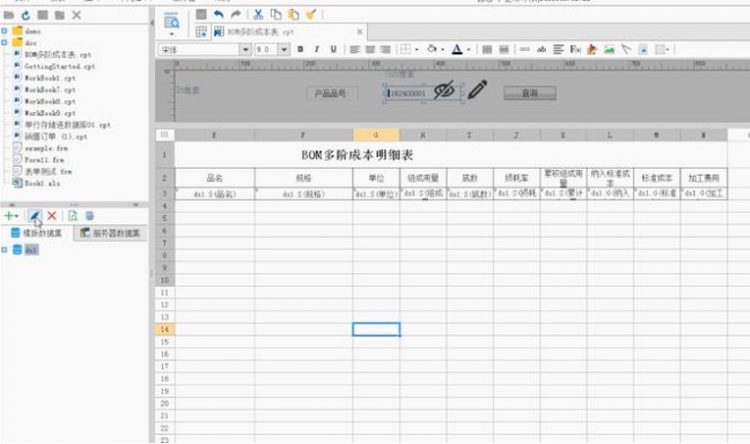Switch to the server dataset tab
This screenshot has height=444, width=750.
click(x=110, y=233)
